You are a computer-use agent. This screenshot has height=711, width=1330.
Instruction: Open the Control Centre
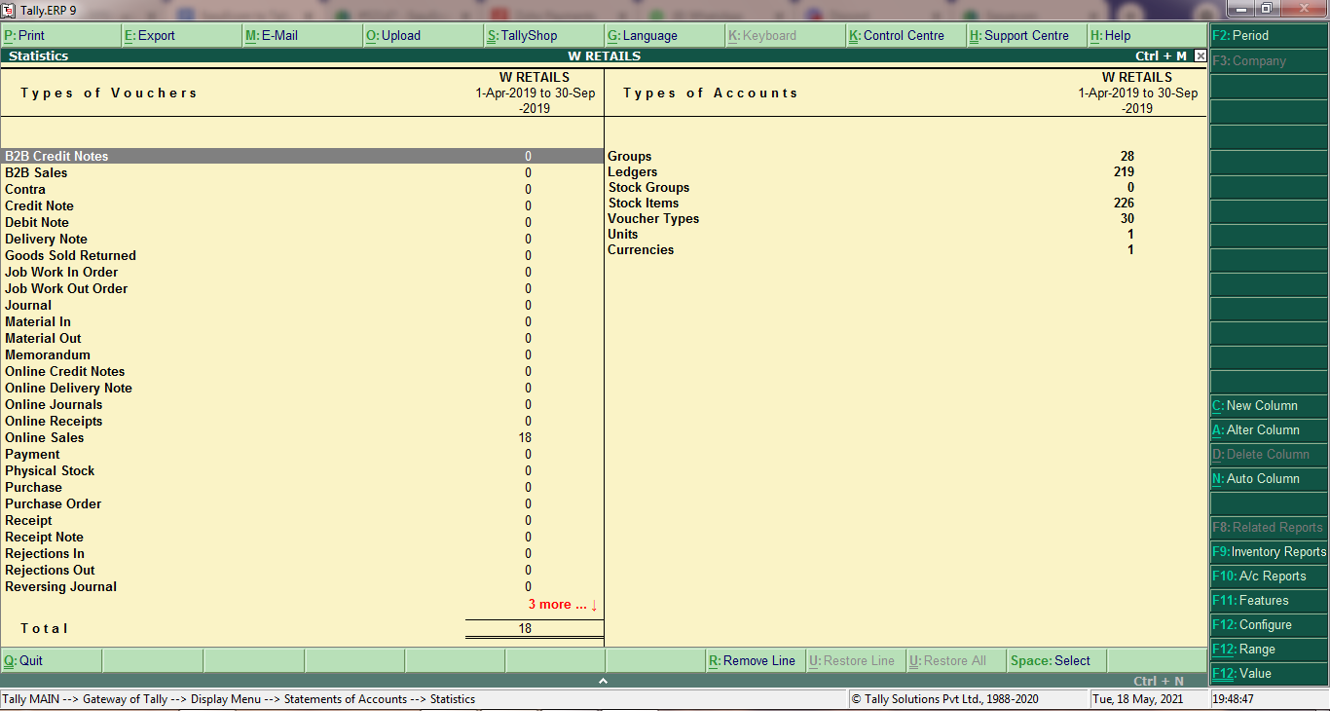click(x=906, y=35)
